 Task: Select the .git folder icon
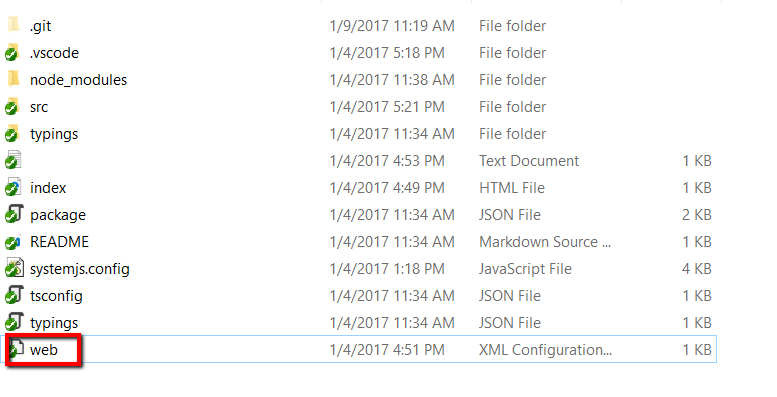[14, 25]
